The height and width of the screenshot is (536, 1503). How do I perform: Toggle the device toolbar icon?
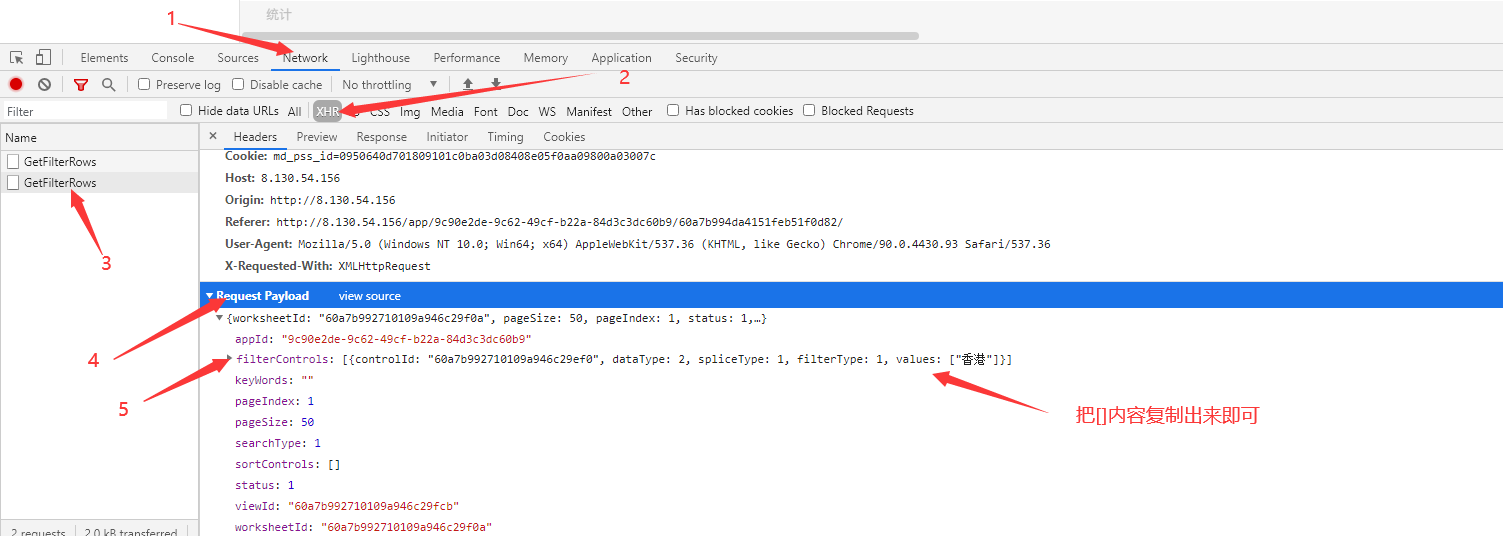point(43,57)
